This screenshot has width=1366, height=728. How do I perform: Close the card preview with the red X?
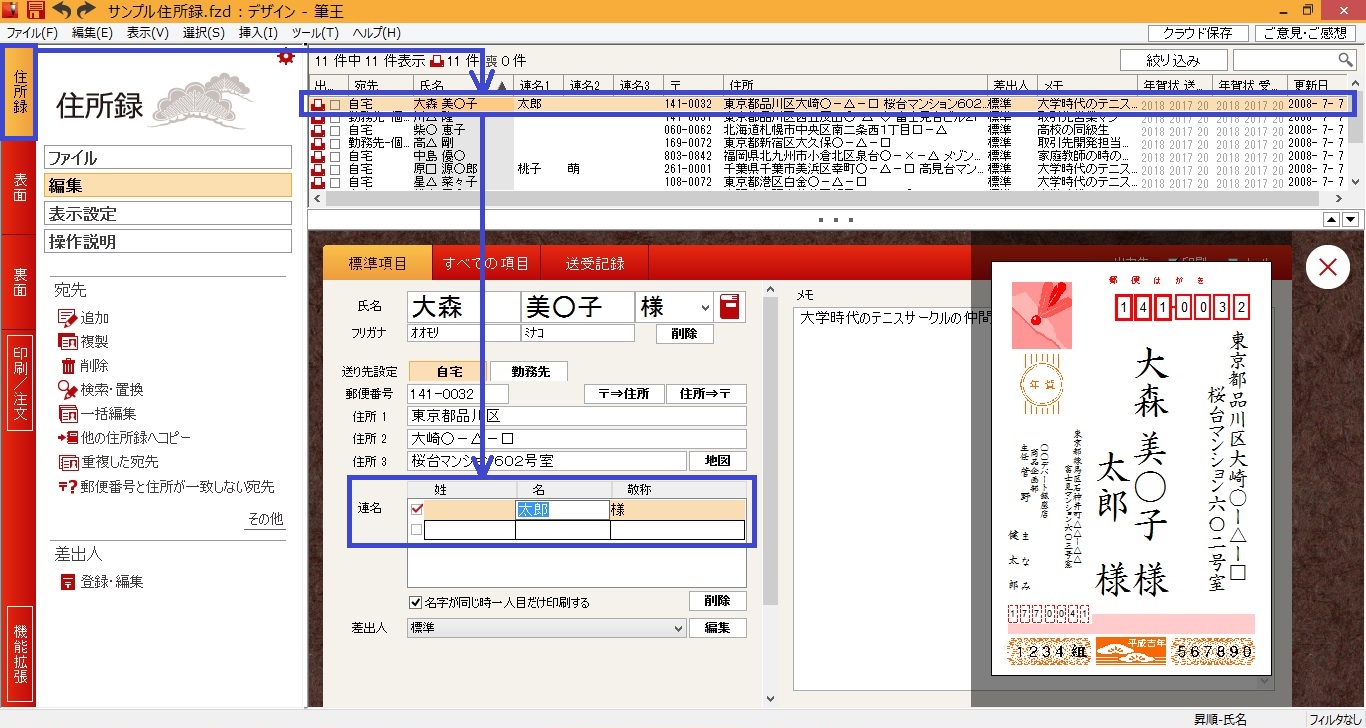[1327, 267]
